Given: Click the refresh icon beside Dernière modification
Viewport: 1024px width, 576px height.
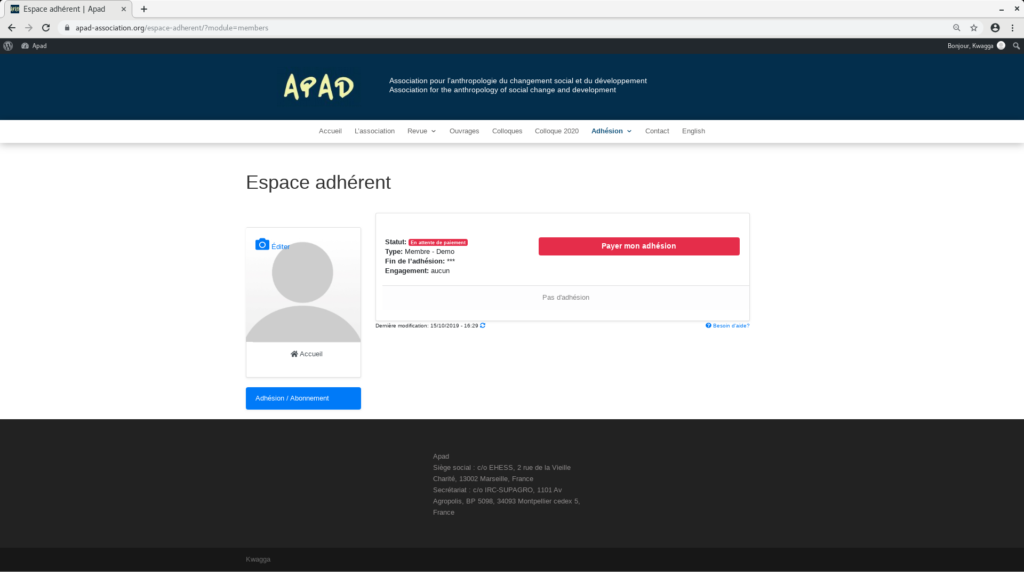Looking at the screenshot, I should click(x=483, y=325).
